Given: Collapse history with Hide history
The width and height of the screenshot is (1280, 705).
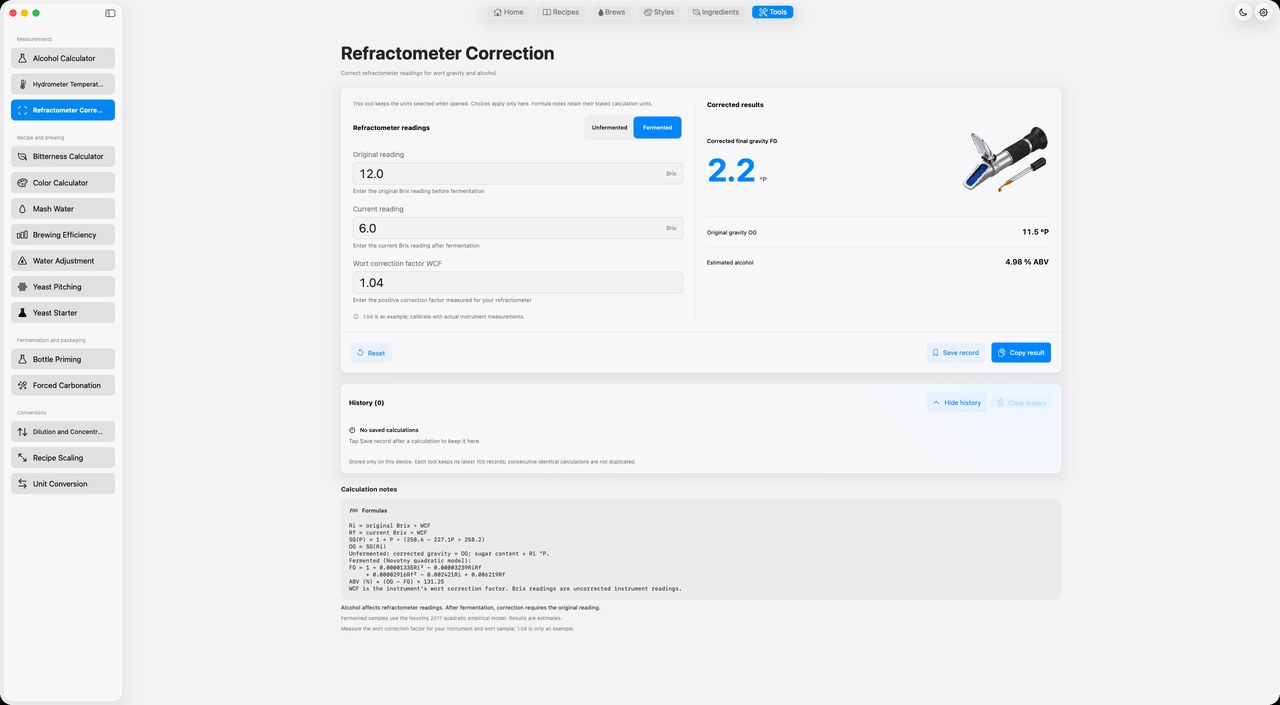Looking at the screenshot, I should [956, 402].
